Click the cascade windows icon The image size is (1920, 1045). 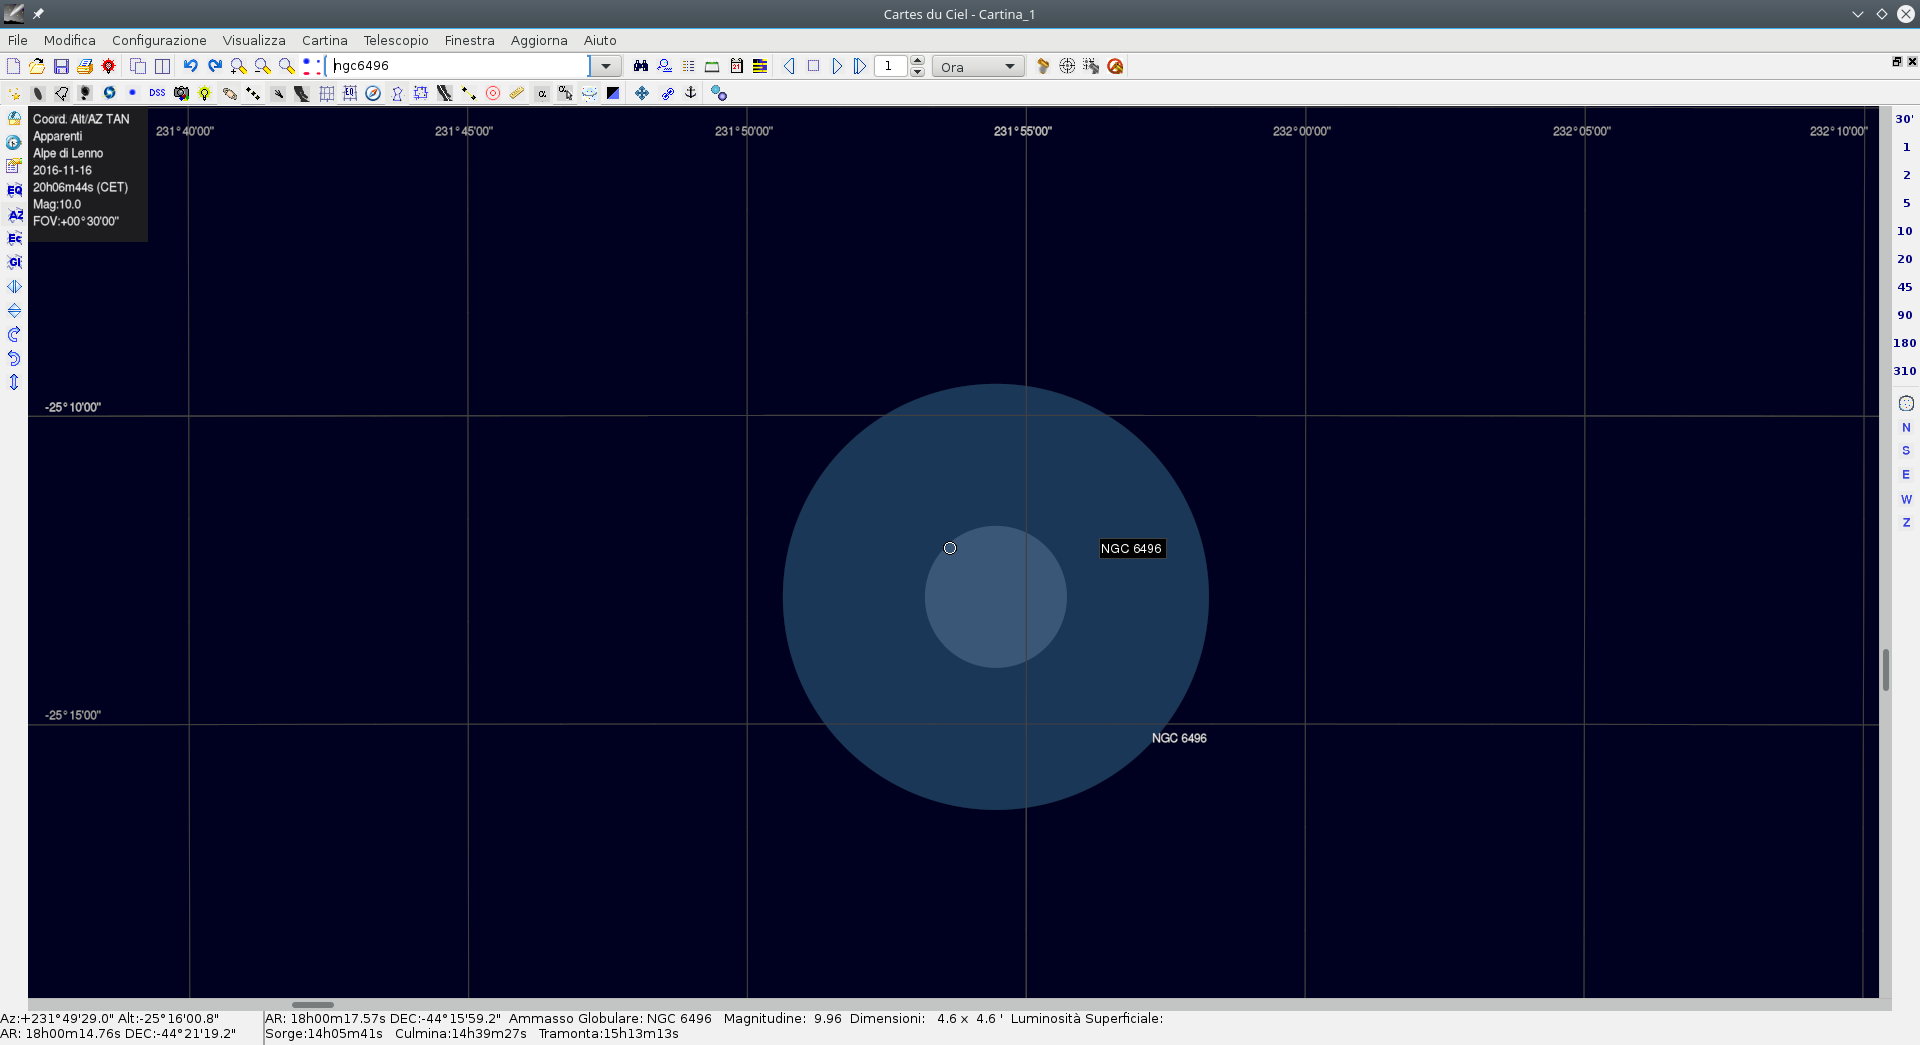tap(138, 66)
